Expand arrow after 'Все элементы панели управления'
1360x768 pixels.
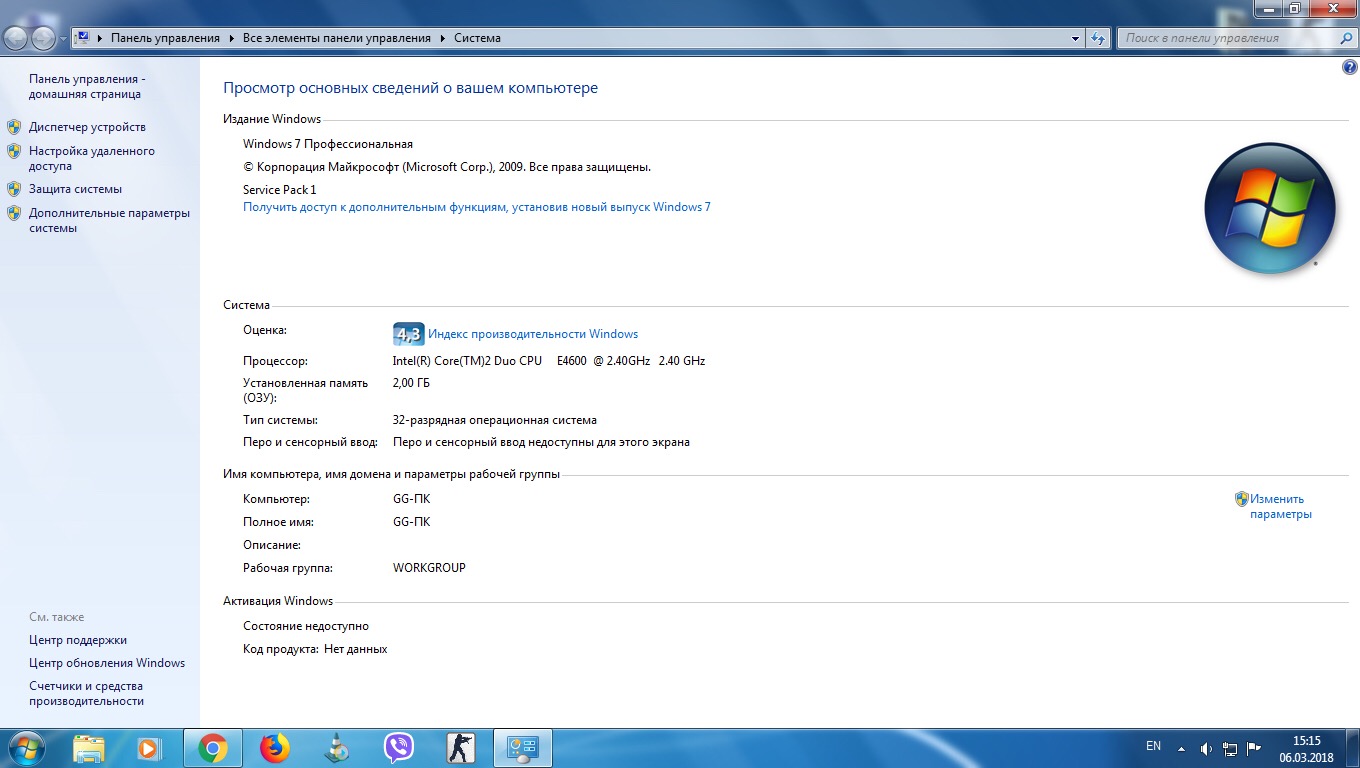point(443,38)
